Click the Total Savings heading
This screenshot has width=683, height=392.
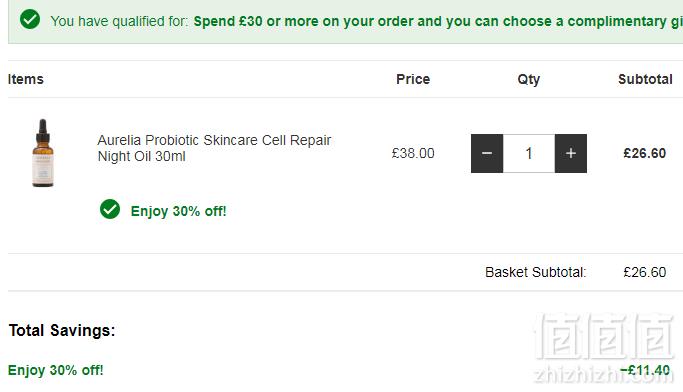[x=62, y=330]
